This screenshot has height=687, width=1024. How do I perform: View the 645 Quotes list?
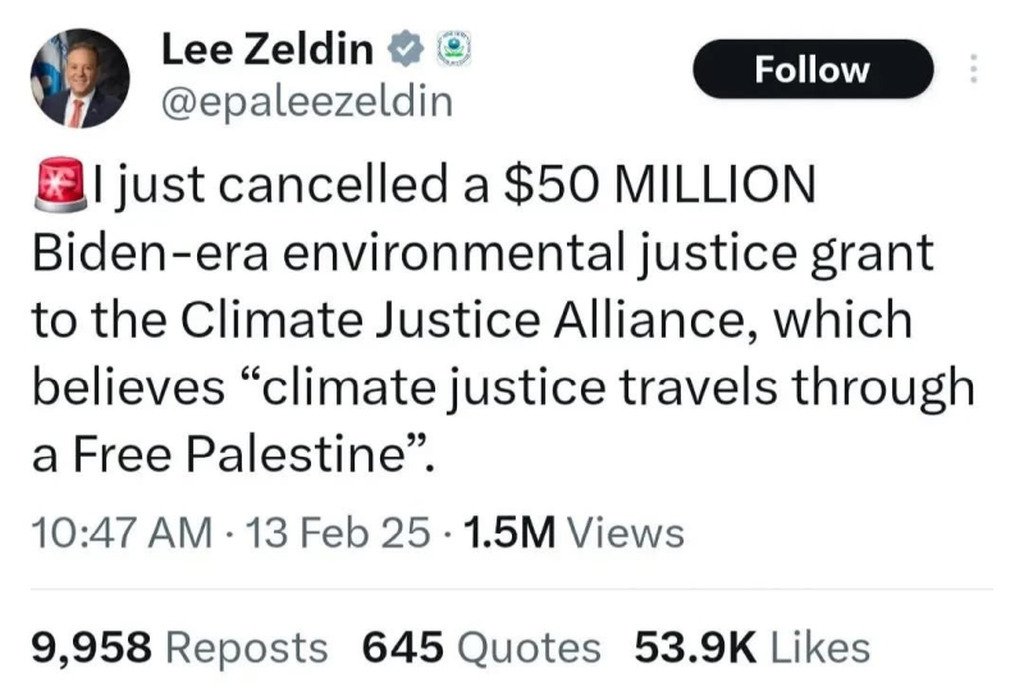click(x=481, y=647)
